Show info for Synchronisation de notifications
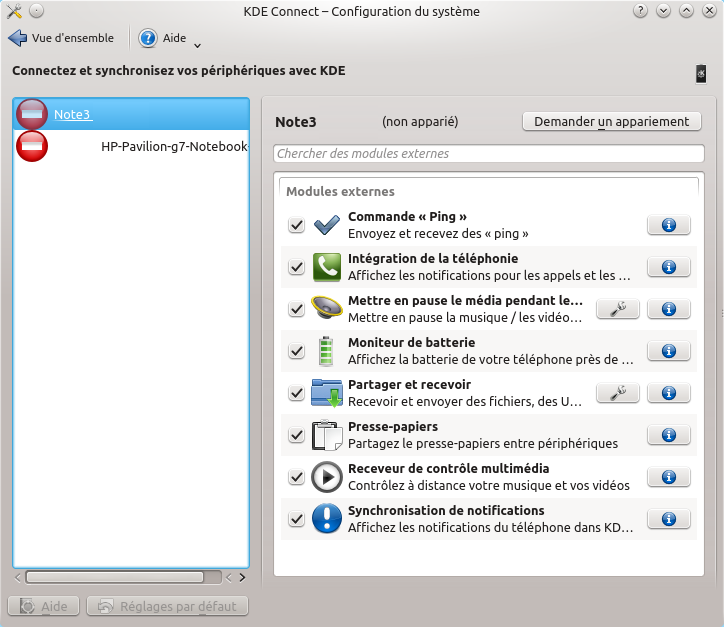Screen dimensions: 724x627 pos(669,519)
